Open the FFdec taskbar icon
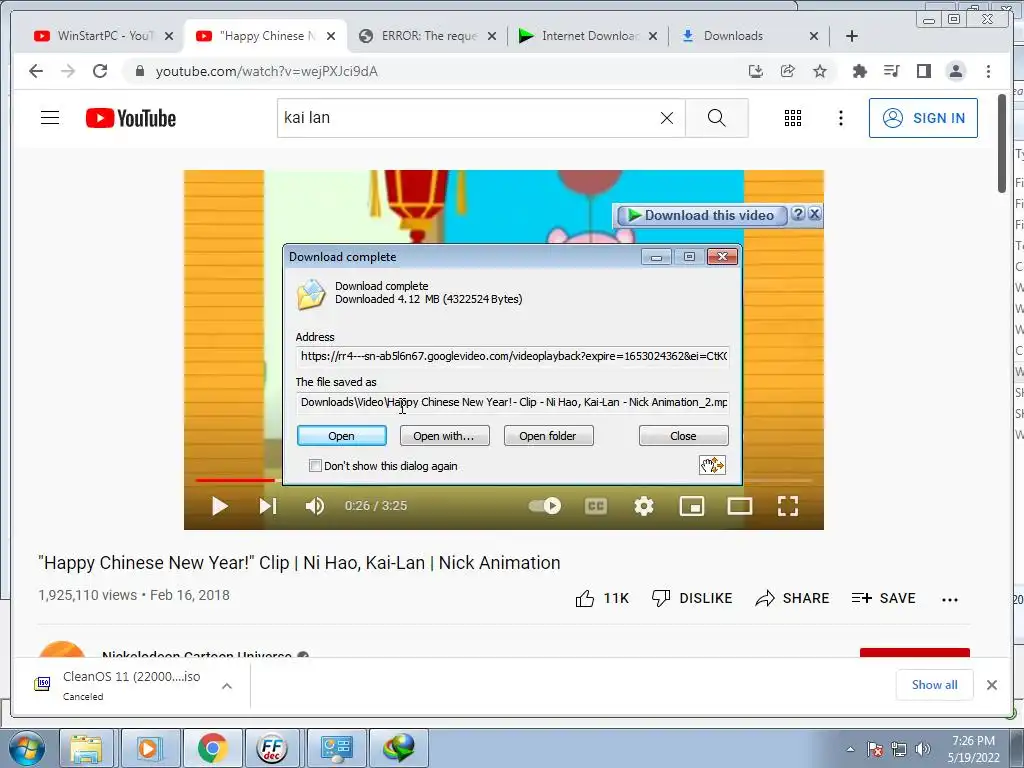This screenshot has height=768, width=1024. 272,748
